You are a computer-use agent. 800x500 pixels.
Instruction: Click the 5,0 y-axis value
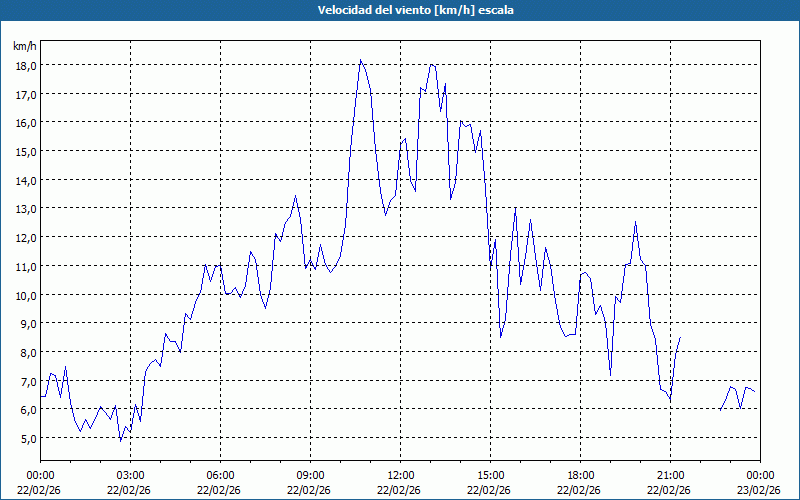[x=28, y=439]
